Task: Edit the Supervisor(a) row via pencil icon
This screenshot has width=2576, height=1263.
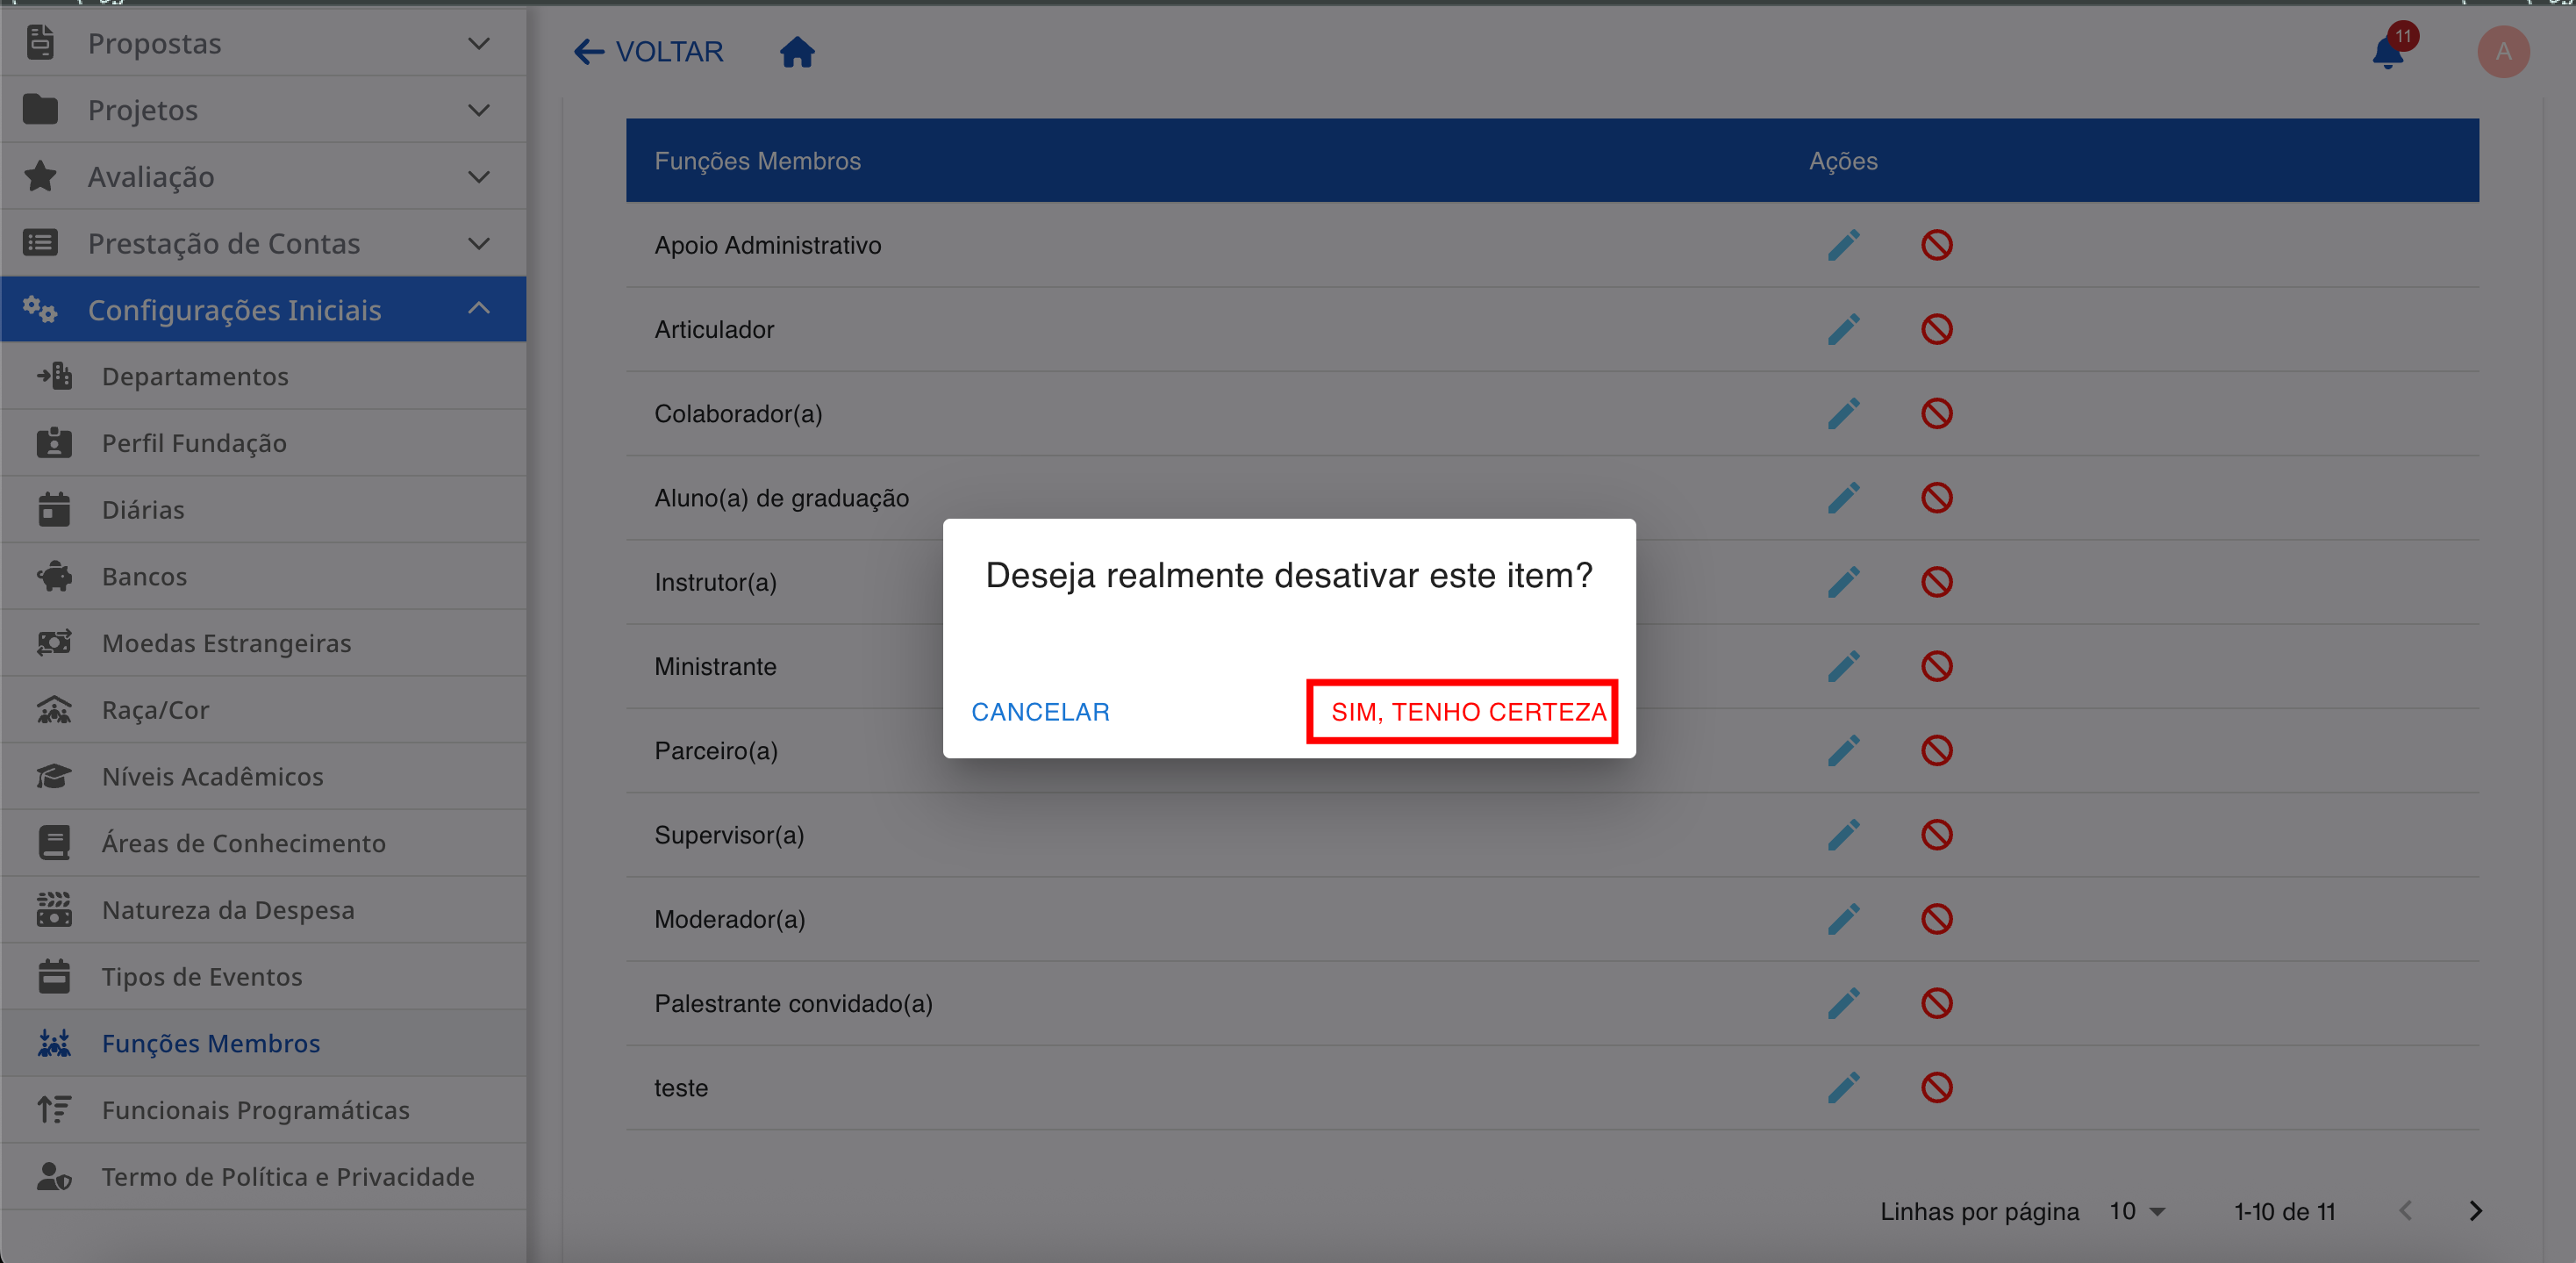Action: [1843, 835]
